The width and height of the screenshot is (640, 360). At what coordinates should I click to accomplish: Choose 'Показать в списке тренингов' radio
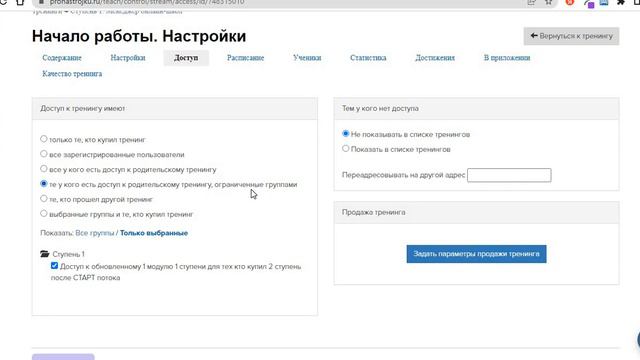[x=346, y=149]
